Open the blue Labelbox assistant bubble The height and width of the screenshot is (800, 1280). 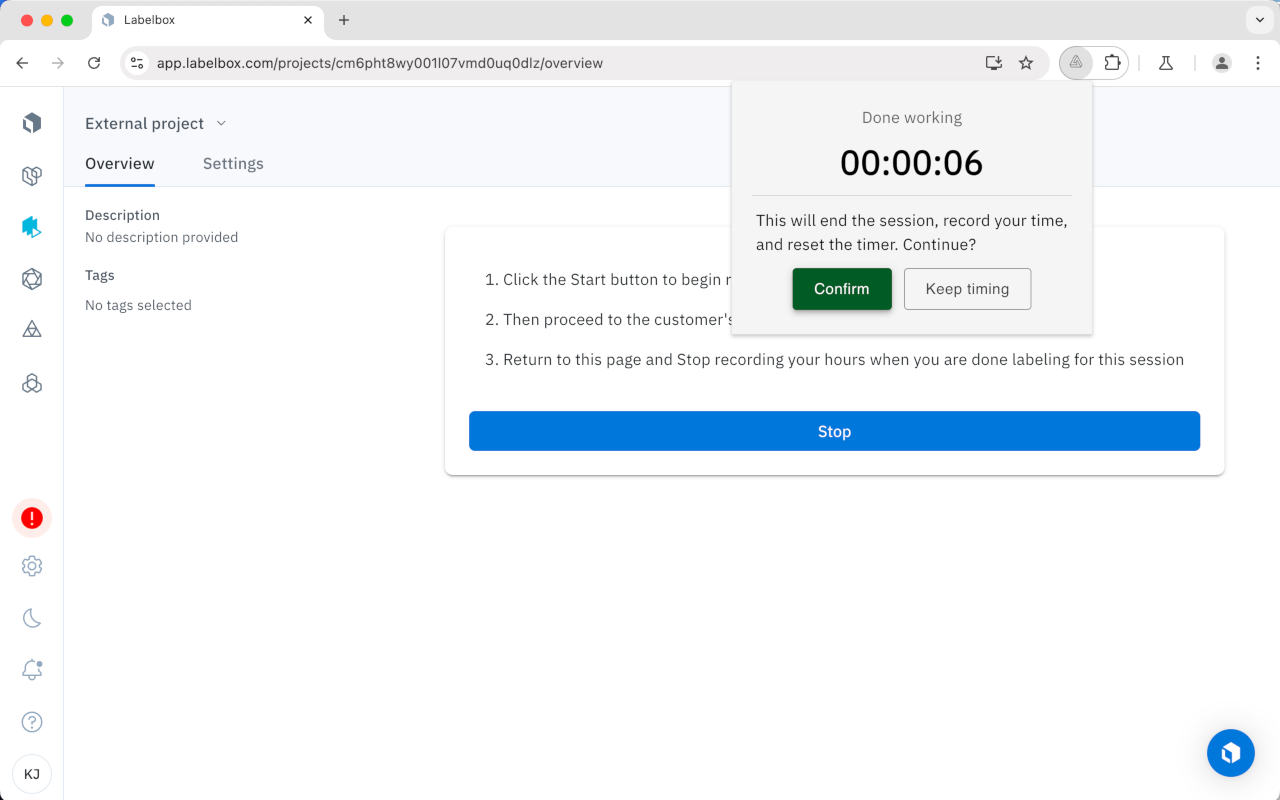coord(1230,753)
